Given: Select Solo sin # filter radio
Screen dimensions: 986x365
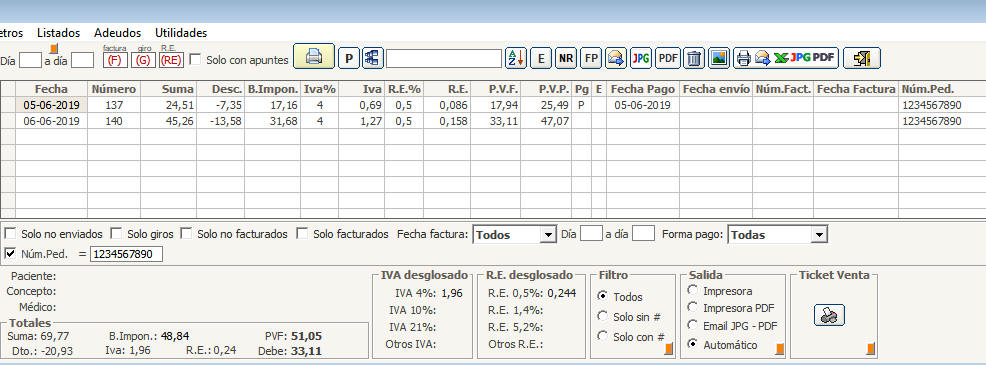Looking at the screenshot, I should [x=603, y=317].
